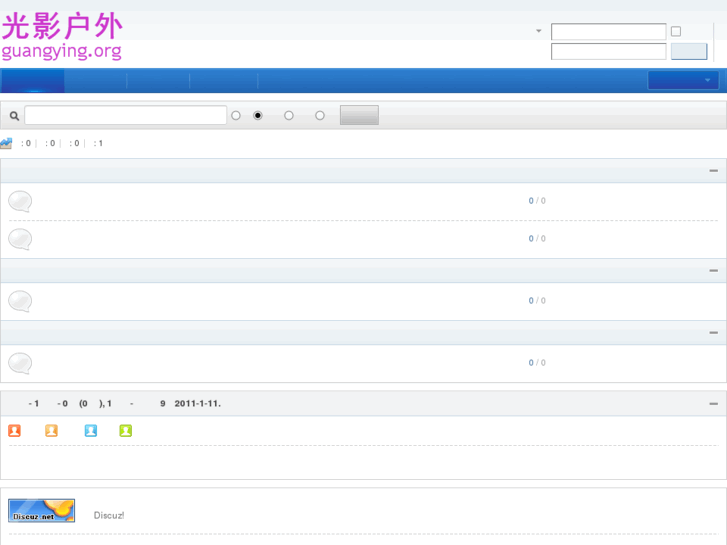The width and height of the screenshot is (727, 545).
Task: Select the first unfilled radio button after the search box
Action: (x=236, y=115)
